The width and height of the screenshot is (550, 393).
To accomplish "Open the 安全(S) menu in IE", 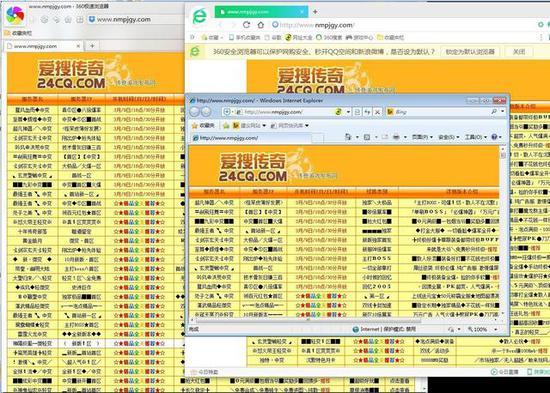I will click(448, 137).
